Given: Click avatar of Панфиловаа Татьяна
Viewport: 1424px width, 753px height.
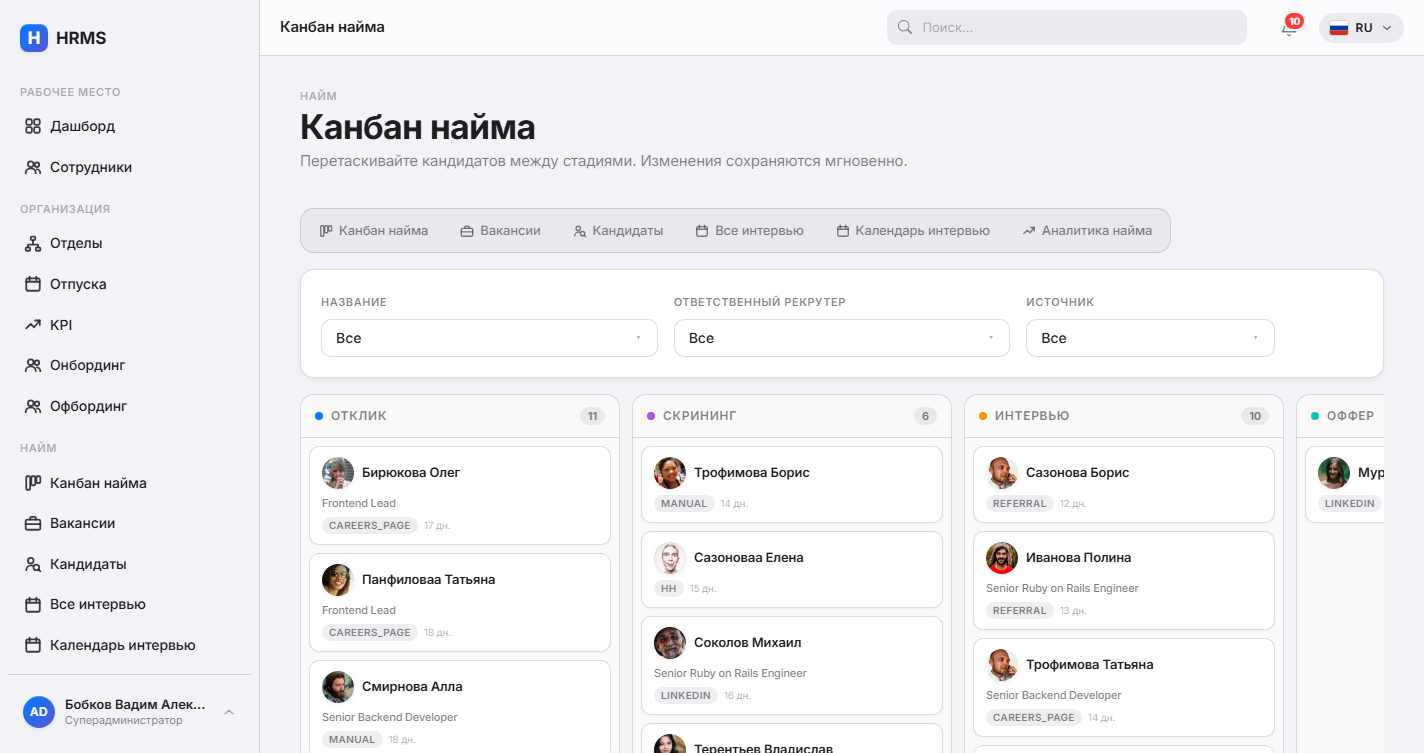Looking at the screenshot, I should click(337, 580).
